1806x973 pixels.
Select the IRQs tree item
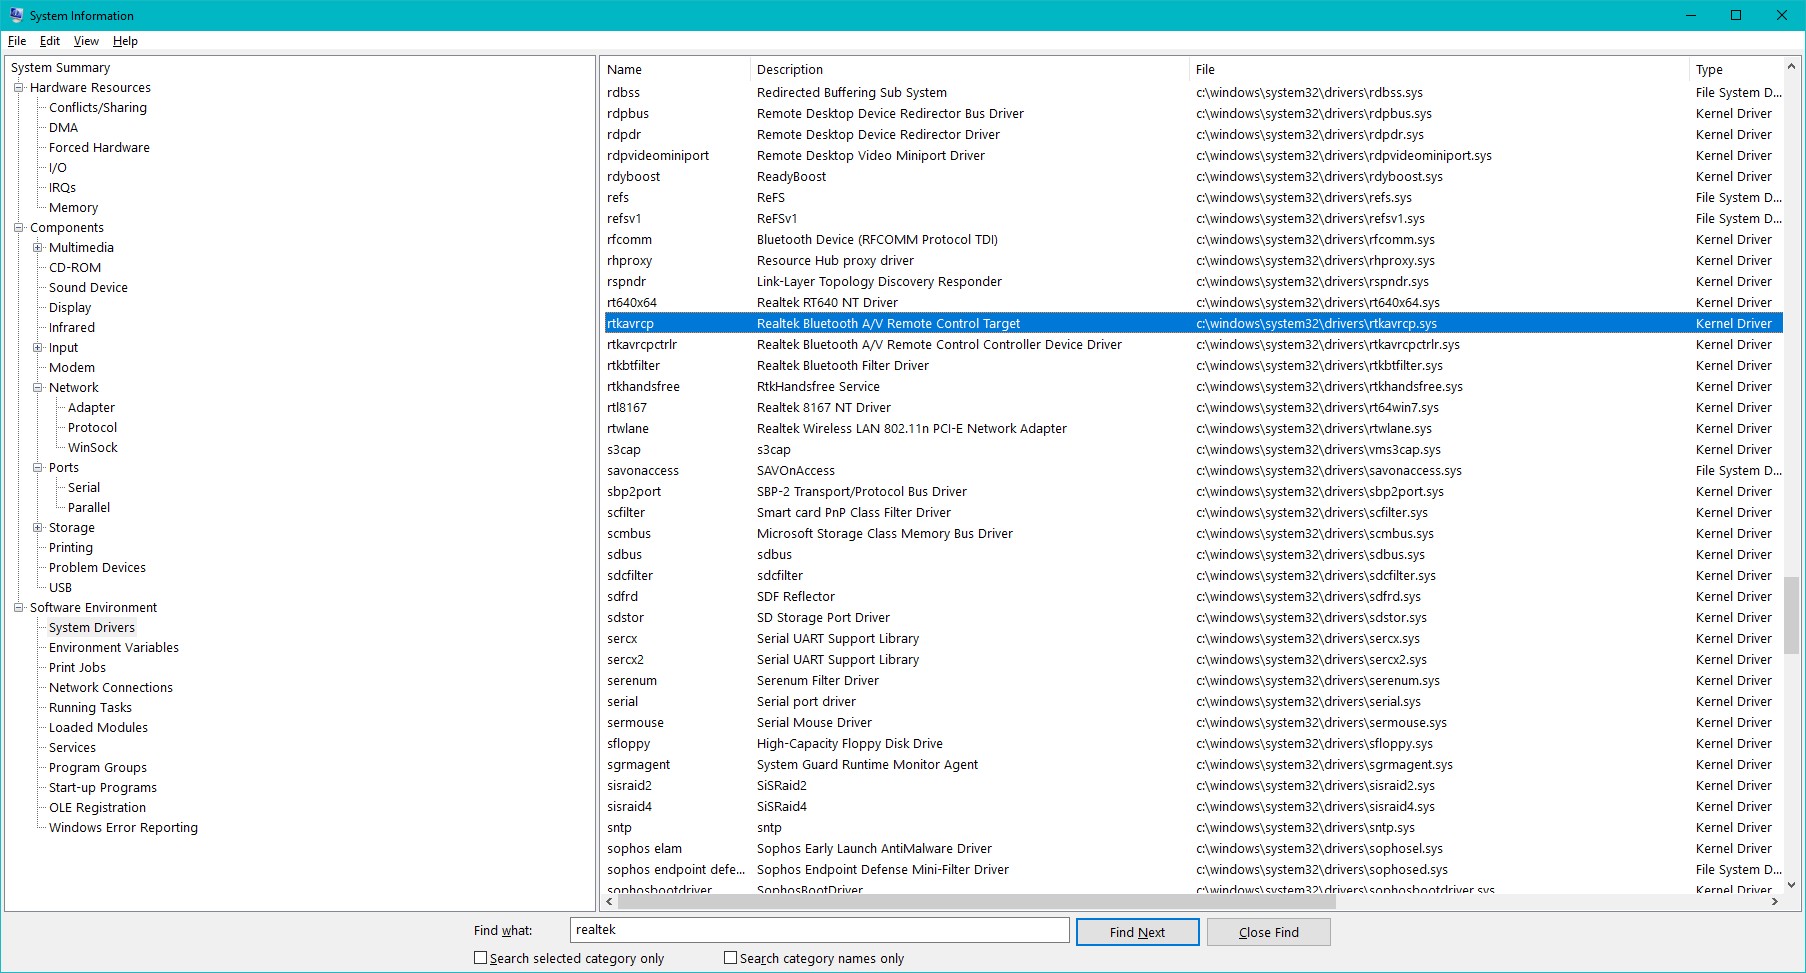62,188
